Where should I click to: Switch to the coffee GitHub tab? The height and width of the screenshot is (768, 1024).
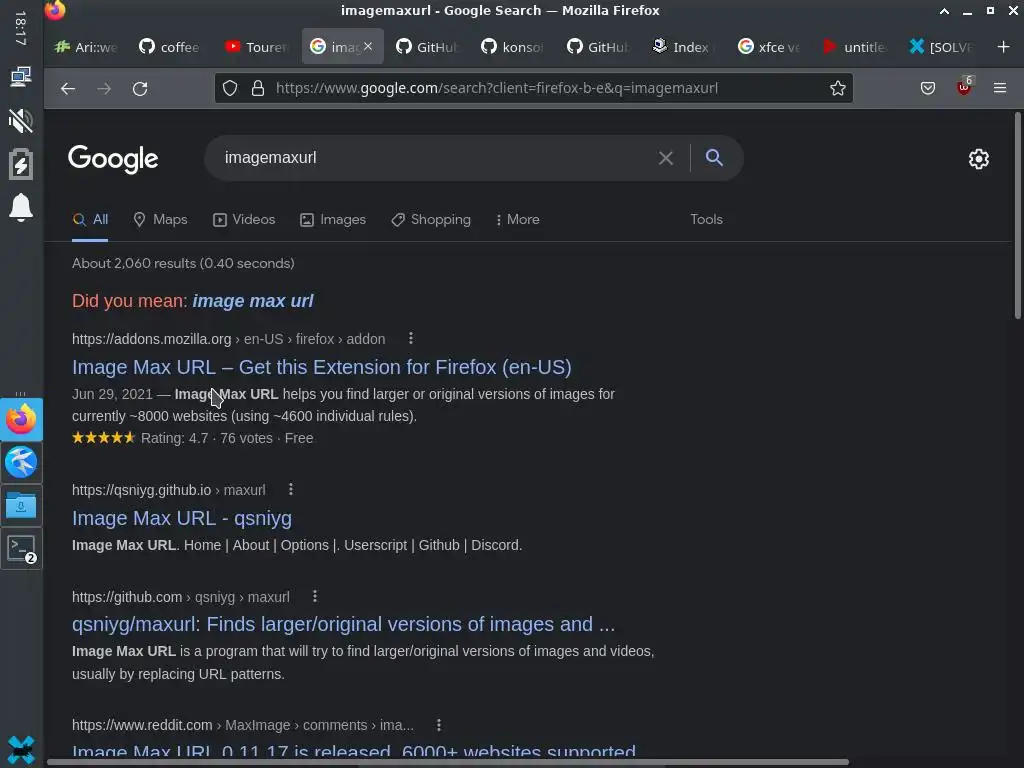(x=170, y=47)
